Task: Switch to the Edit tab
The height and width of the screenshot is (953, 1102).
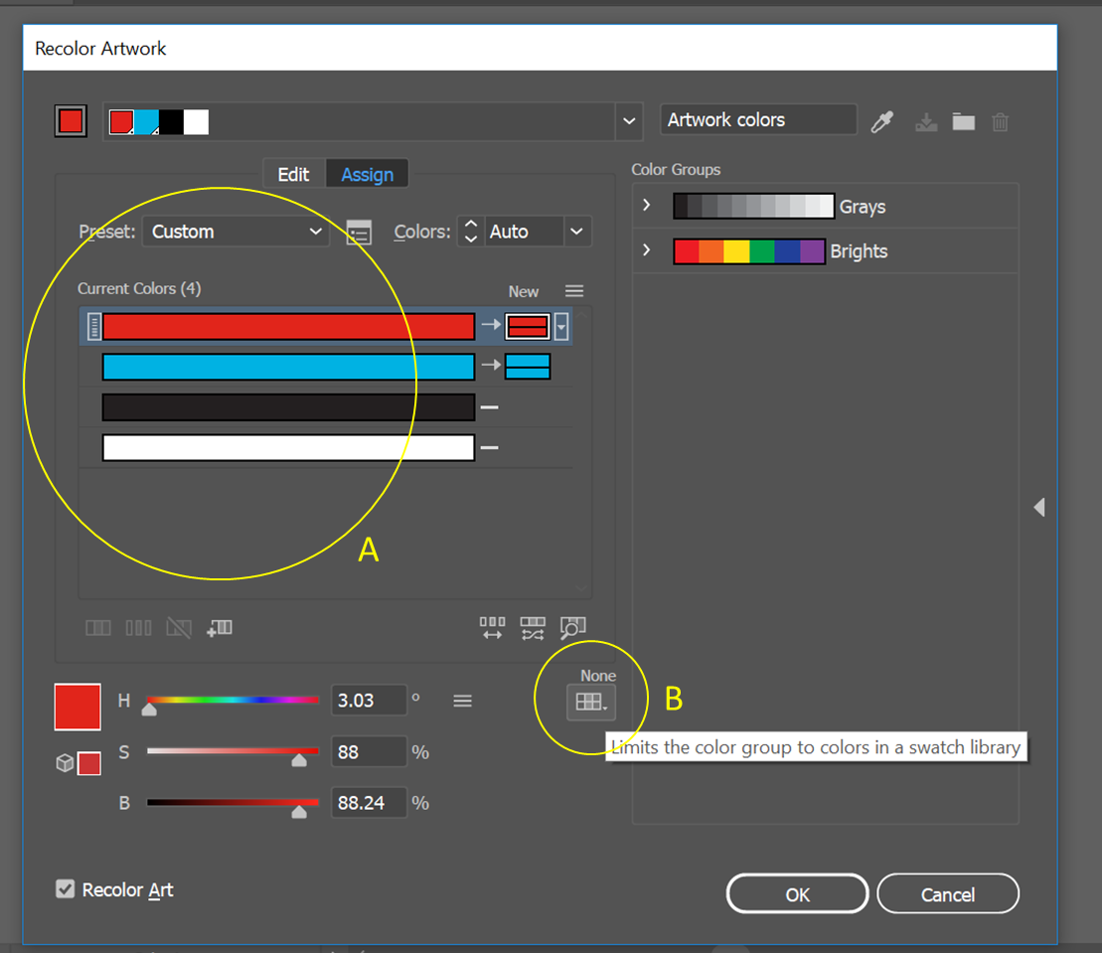Action: point(293,175)
